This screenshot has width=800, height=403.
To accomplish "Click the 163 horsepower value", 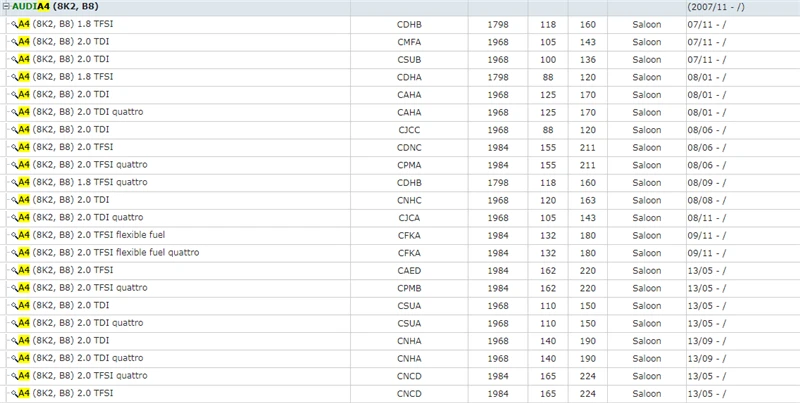I will pos(588,200).
